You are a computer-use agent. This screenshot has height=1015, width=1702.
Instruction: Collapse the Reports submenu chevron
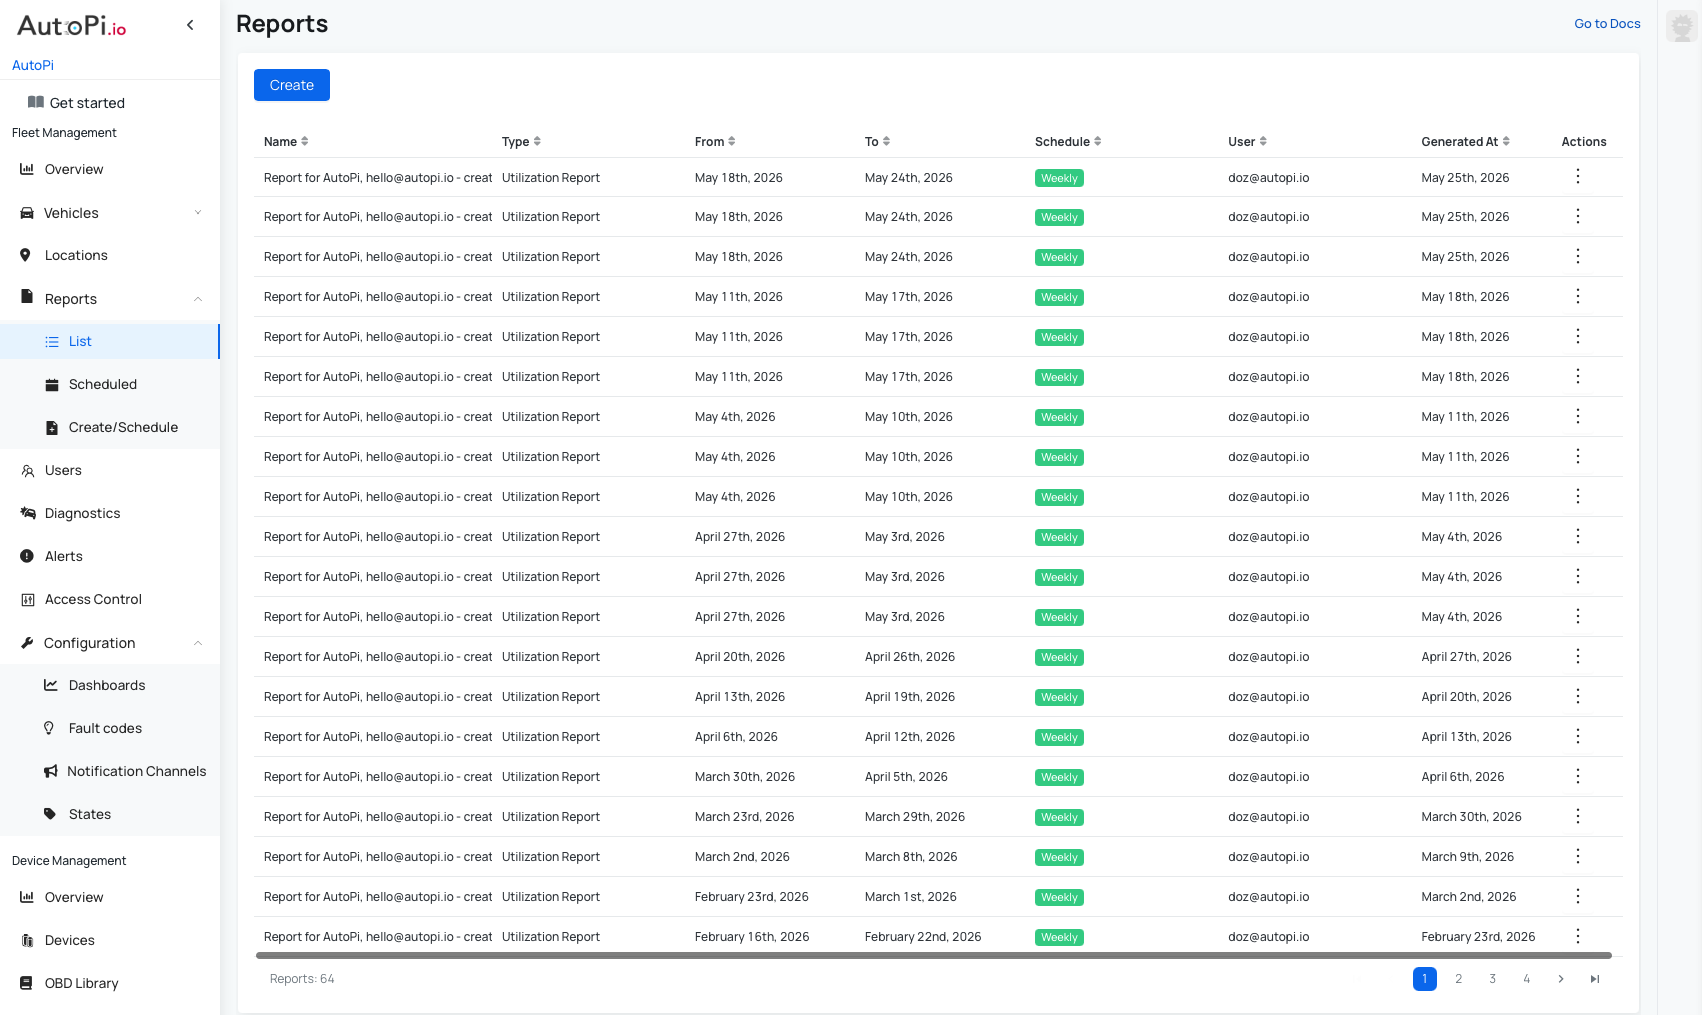click(x=198, y=299)
